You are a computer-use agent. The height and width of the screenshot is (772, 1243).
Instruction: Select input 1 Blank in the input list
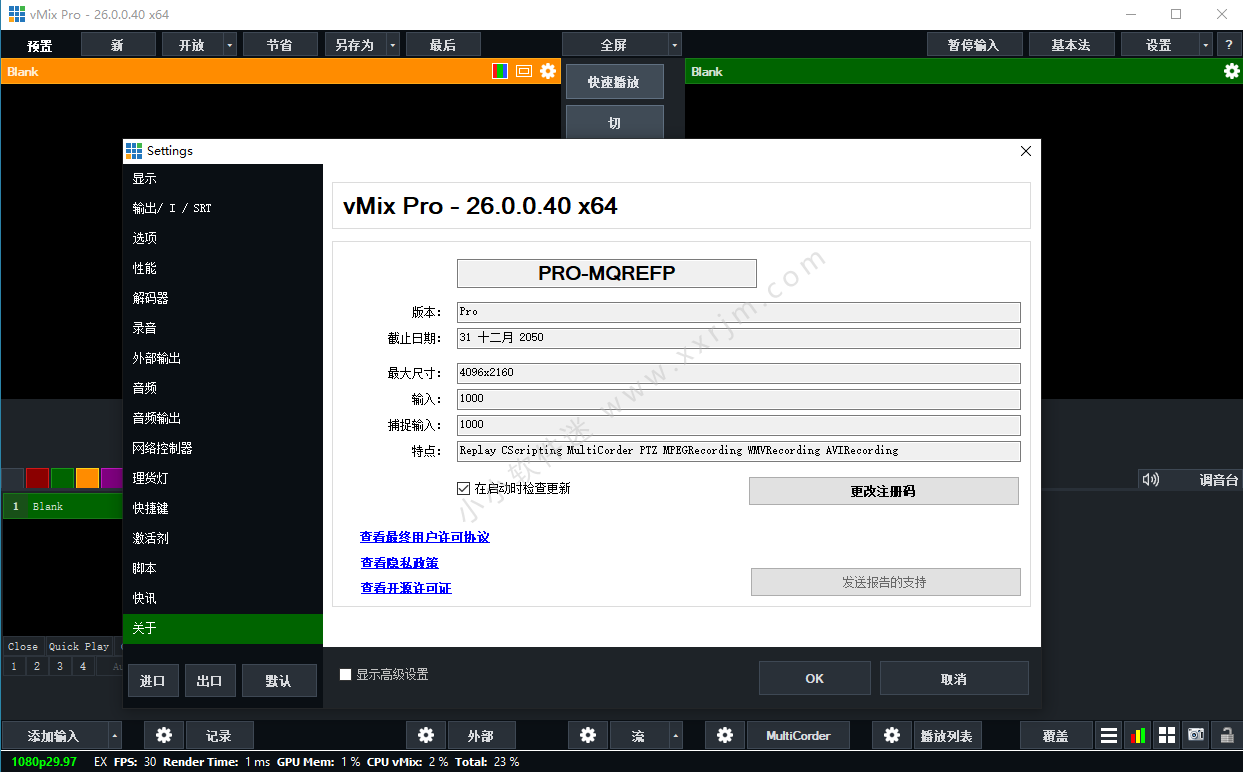(62, 506)
